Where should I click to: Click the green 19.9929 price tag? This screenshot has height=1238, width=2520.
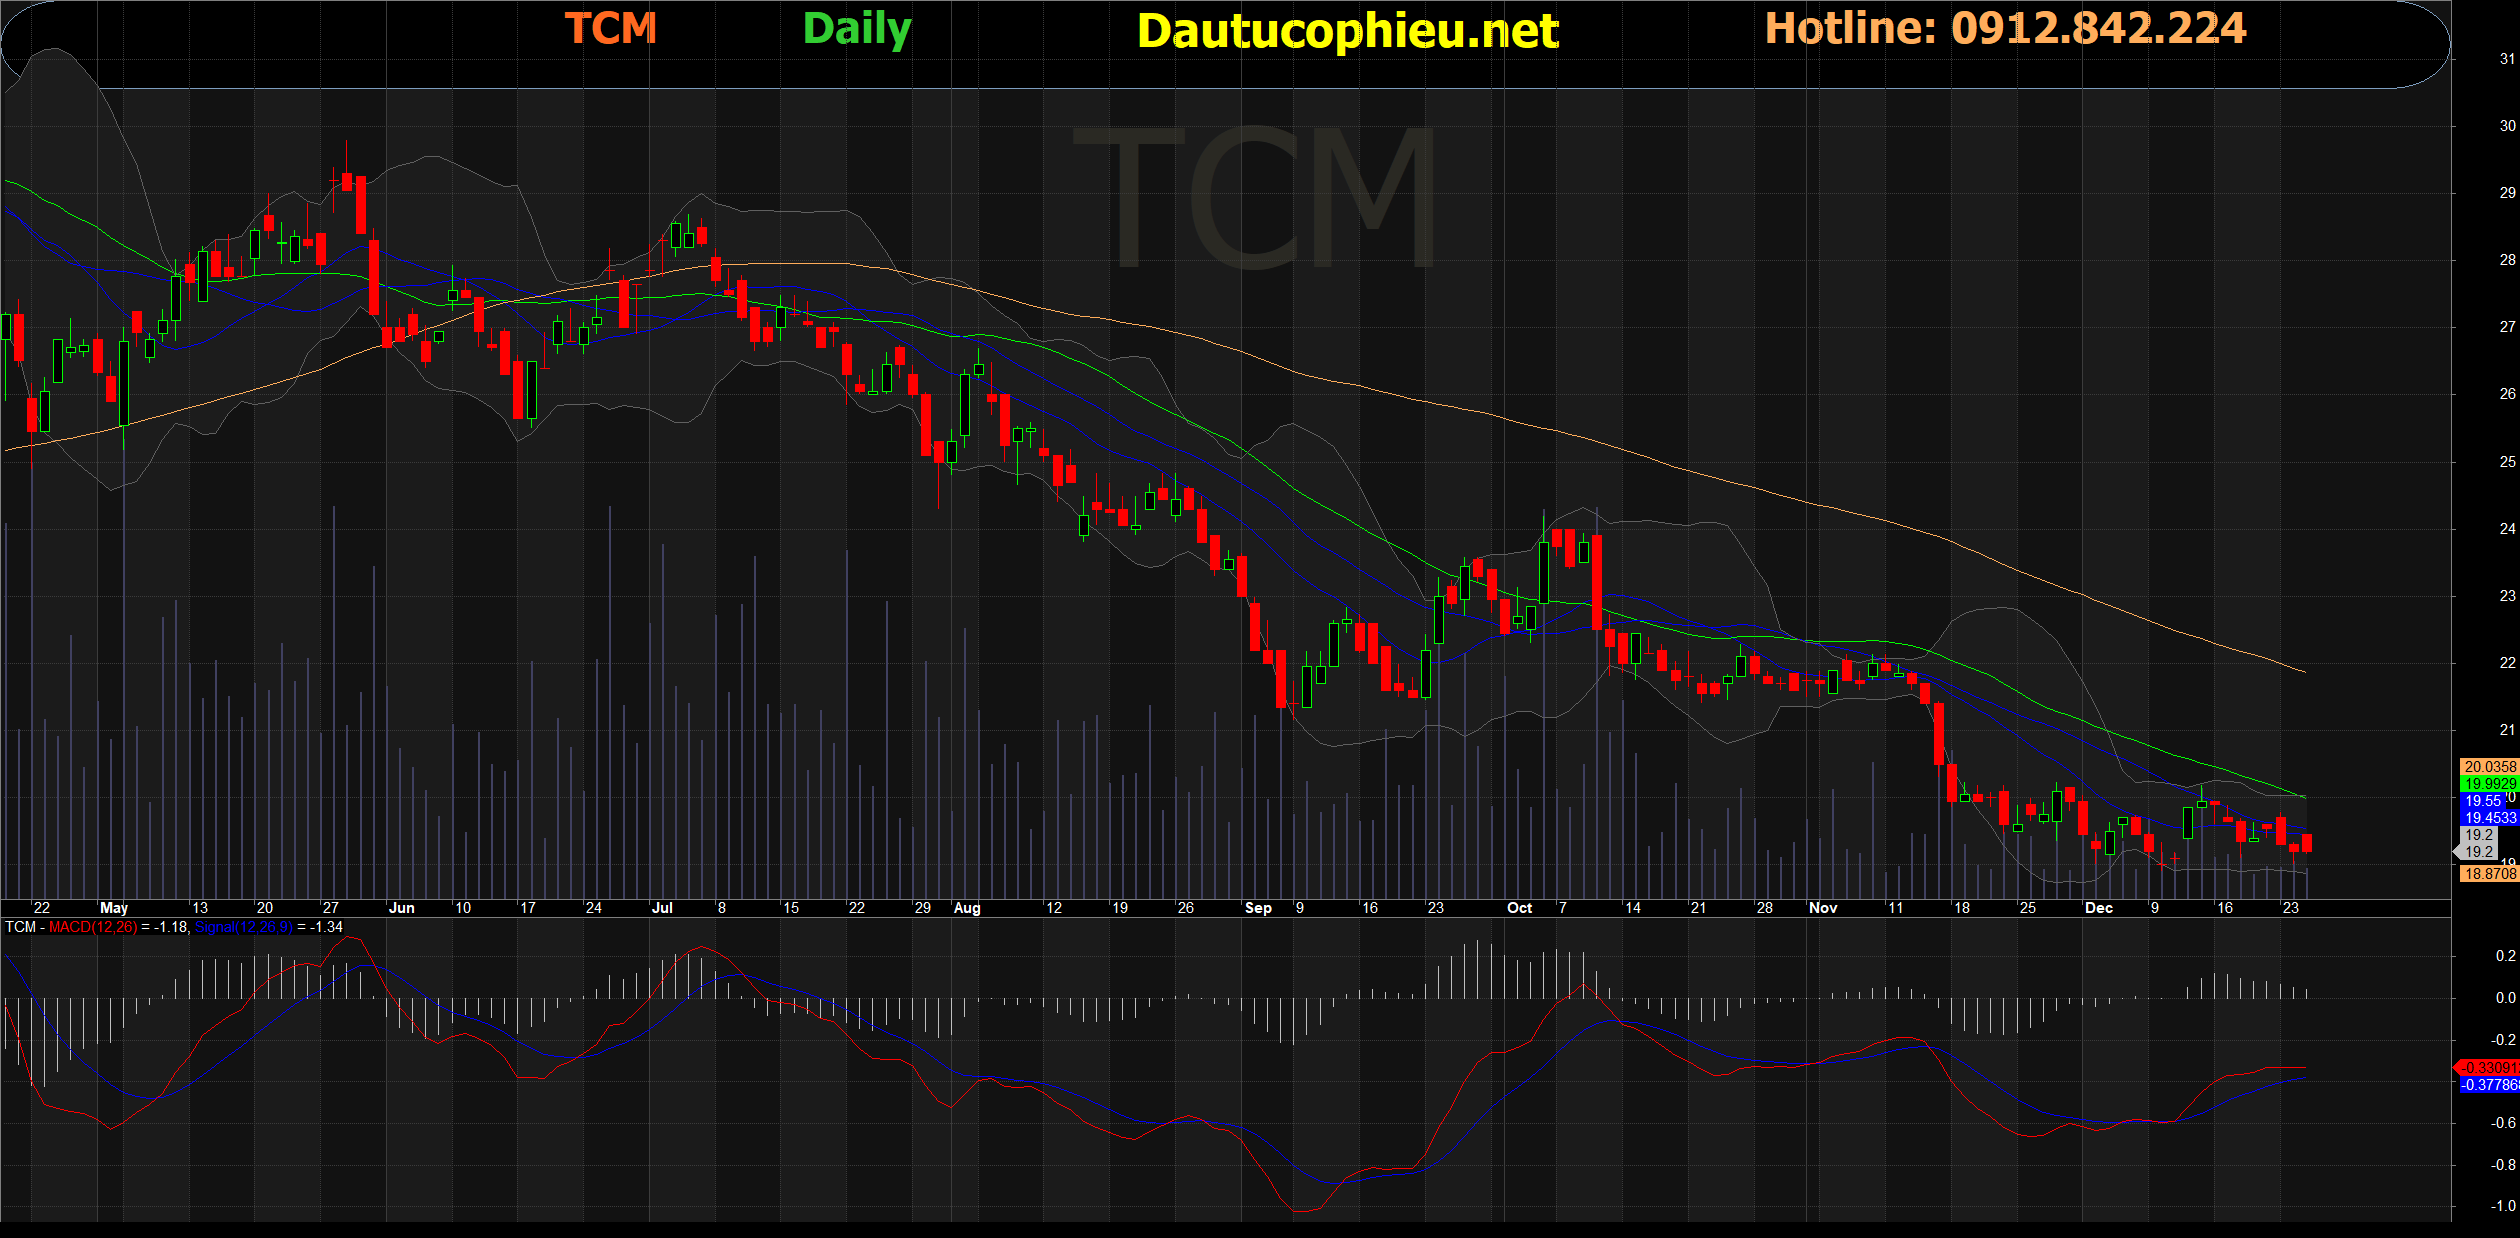coord(2489,784)
